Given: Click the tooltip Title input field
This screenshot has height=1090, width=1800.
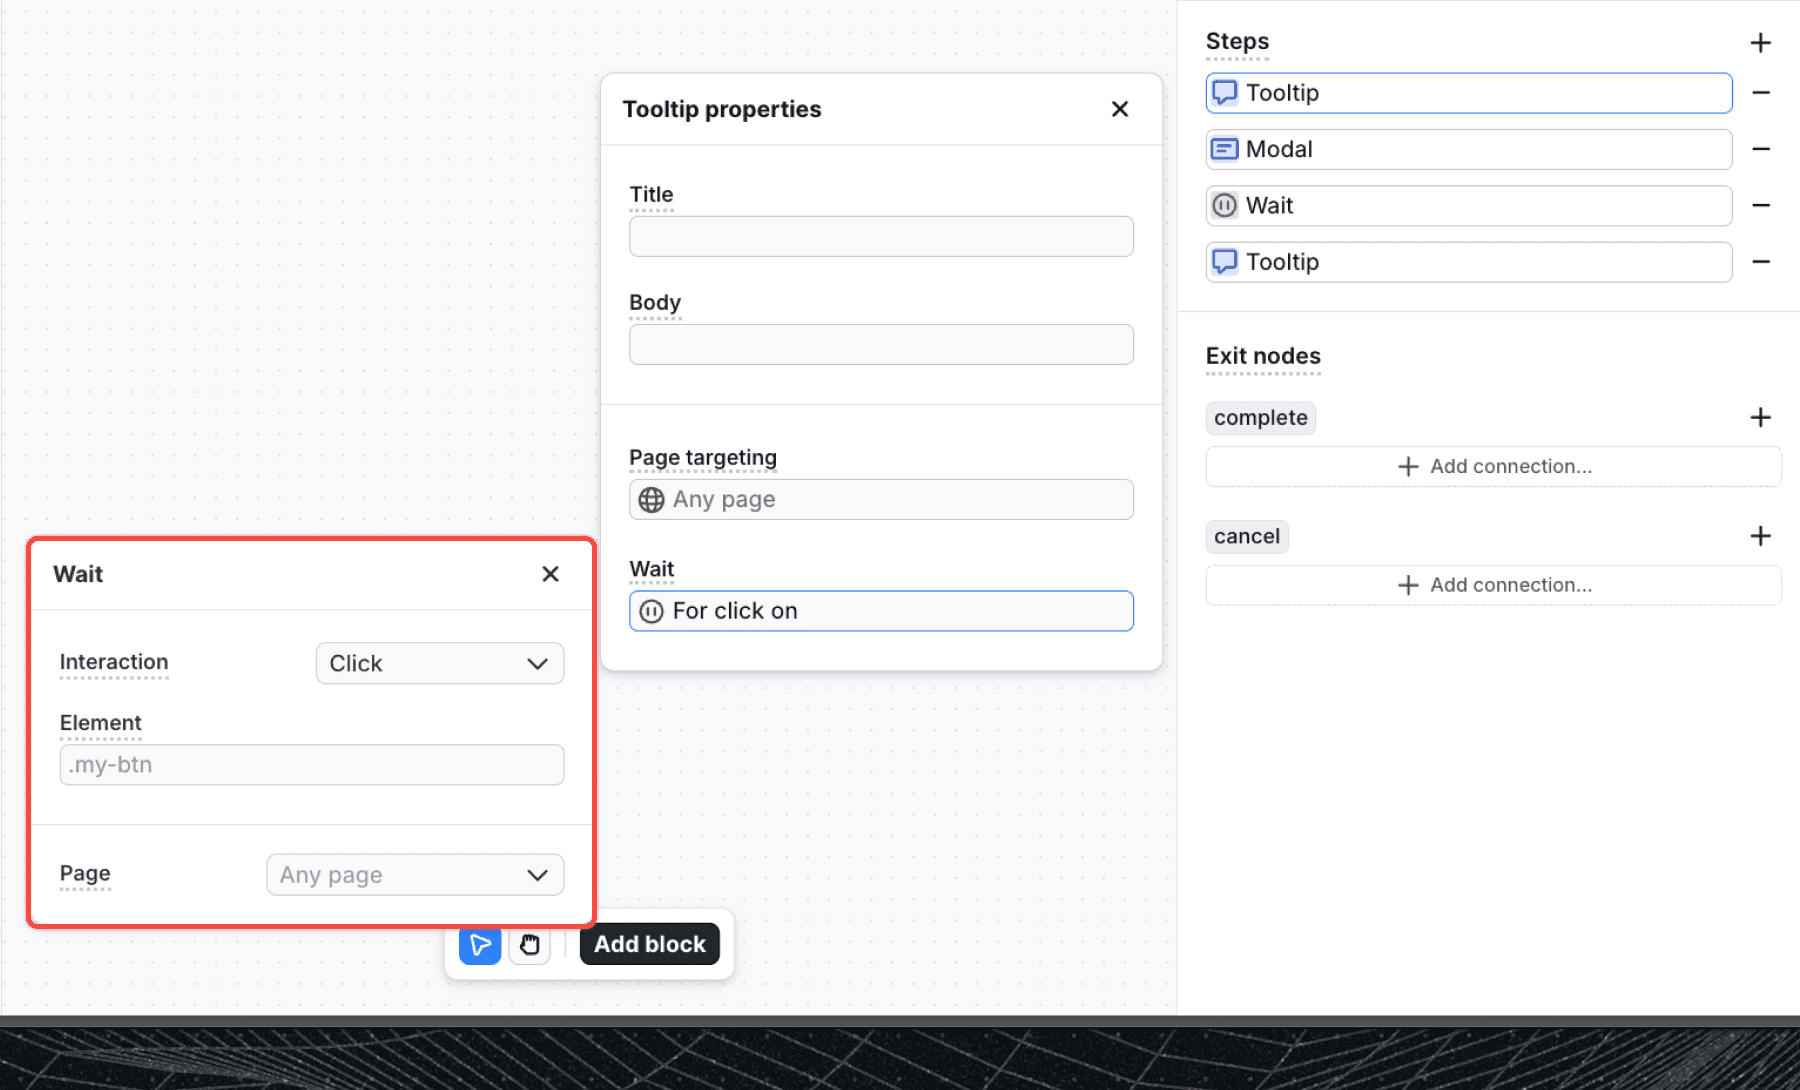Looking at the screenshot, I should (x=880, y=237).
